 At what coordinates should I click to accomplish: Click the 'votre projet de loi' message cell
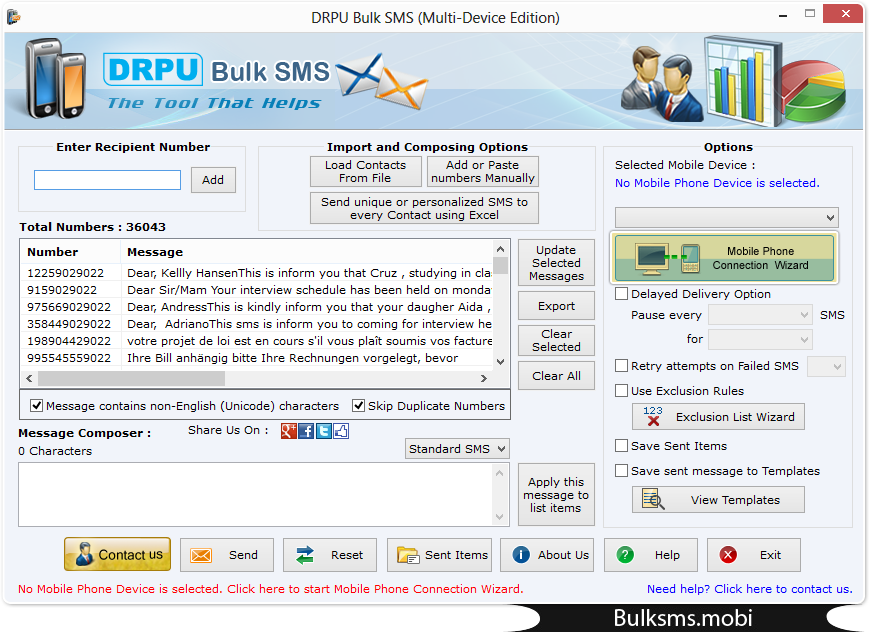[x=310, y=341]
